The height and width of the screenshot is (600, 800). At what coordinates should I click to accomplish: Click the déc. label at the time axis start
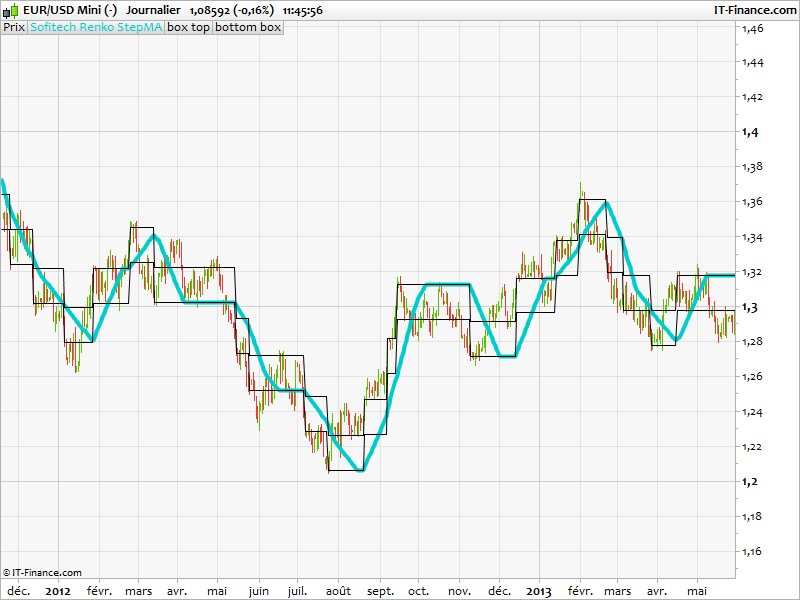coord(19,591)
